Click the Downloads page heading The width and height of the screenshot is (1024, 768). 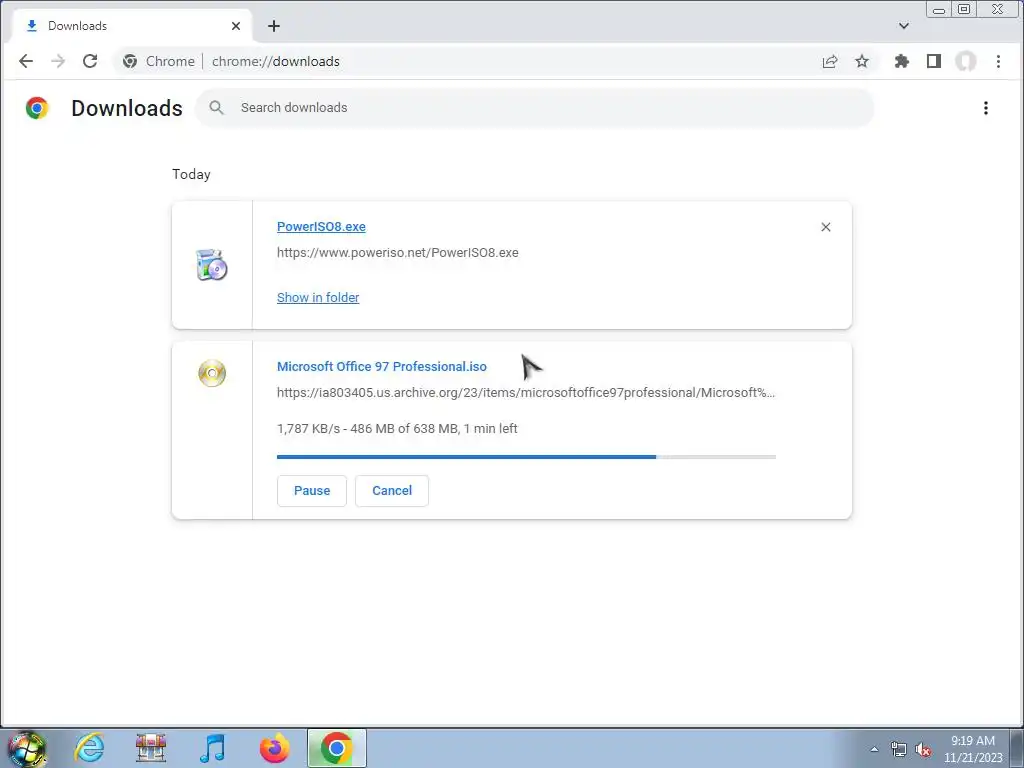coord(127,108)
